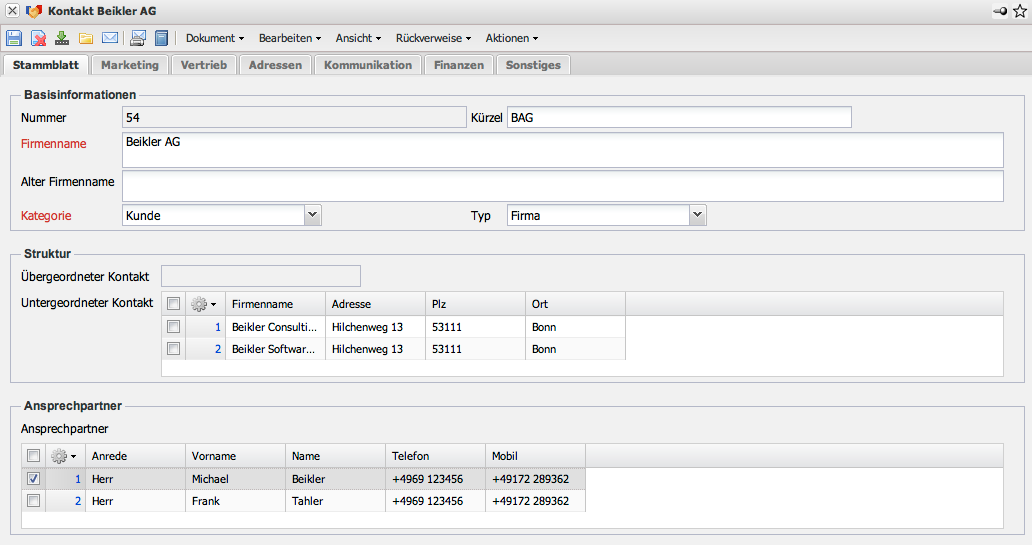Click the document icon with red X
The width and height of the screenshot is (1032, 545).
[38, 38]
